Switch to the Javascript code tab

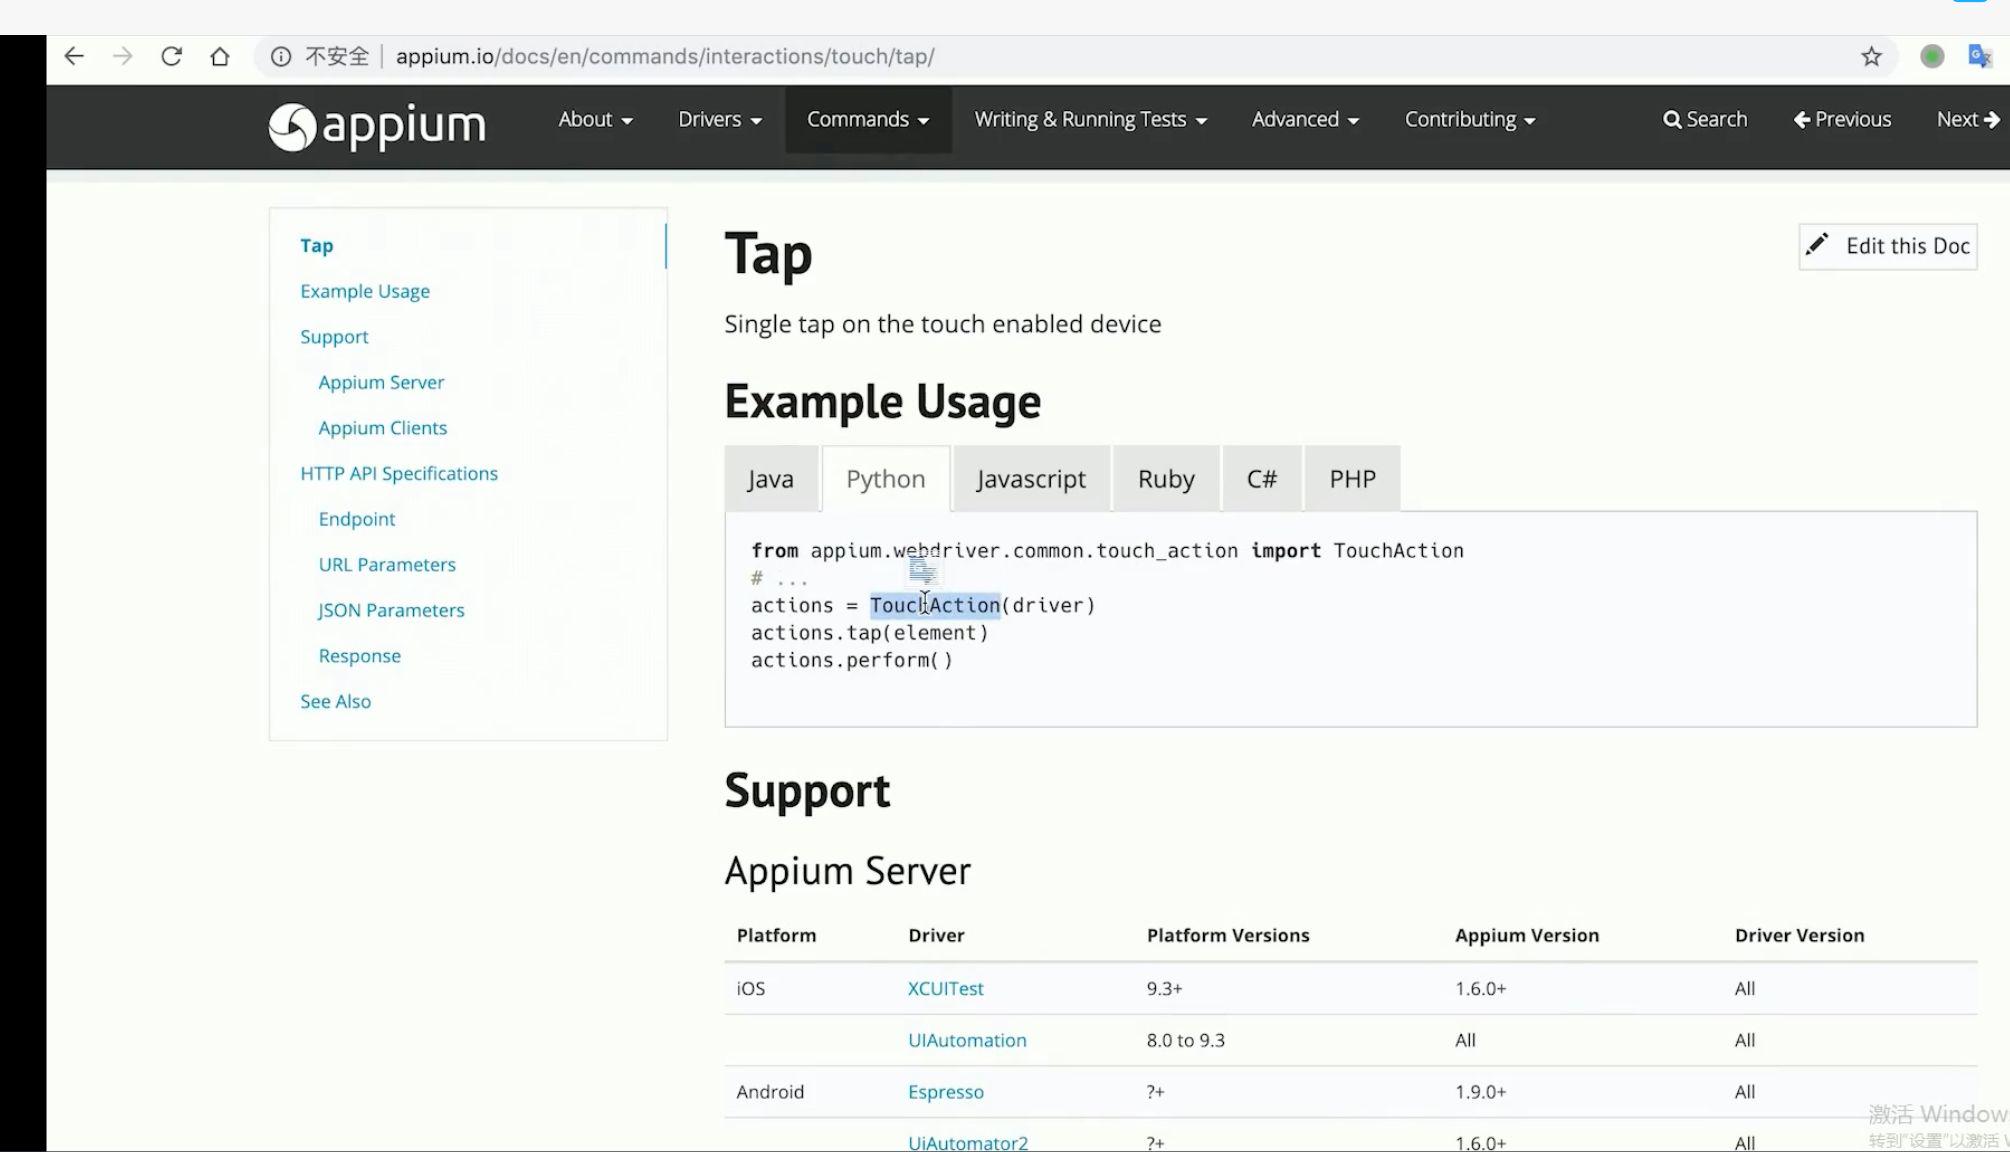click(x=1031, y=479)
